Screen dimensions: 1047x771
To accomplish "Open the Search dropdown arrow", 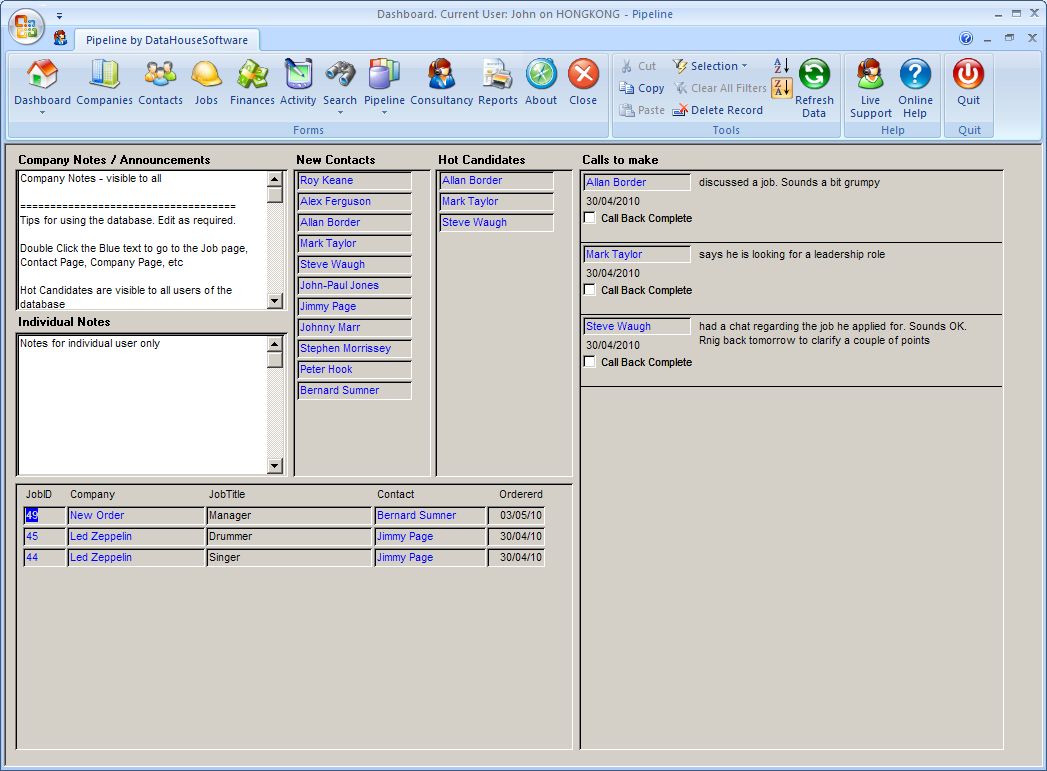I will (x=340, y=112).
